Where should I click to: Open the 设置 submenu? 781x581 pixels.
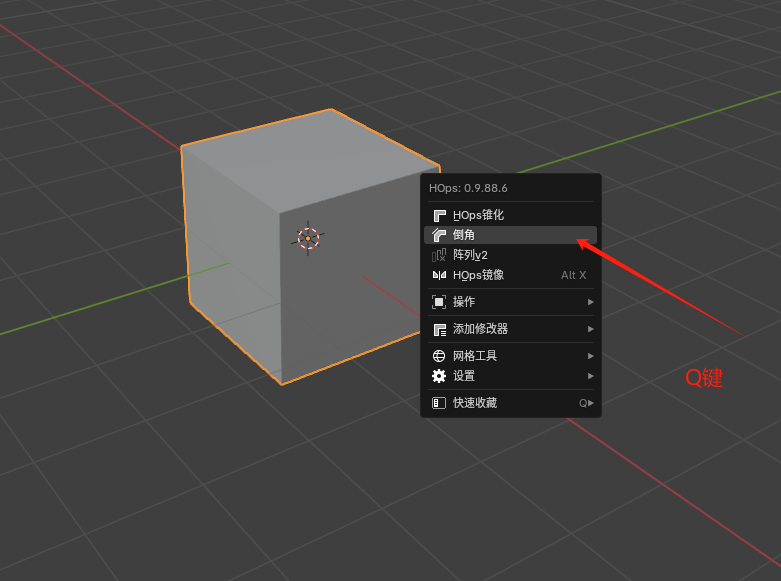(x=511, y=376)
